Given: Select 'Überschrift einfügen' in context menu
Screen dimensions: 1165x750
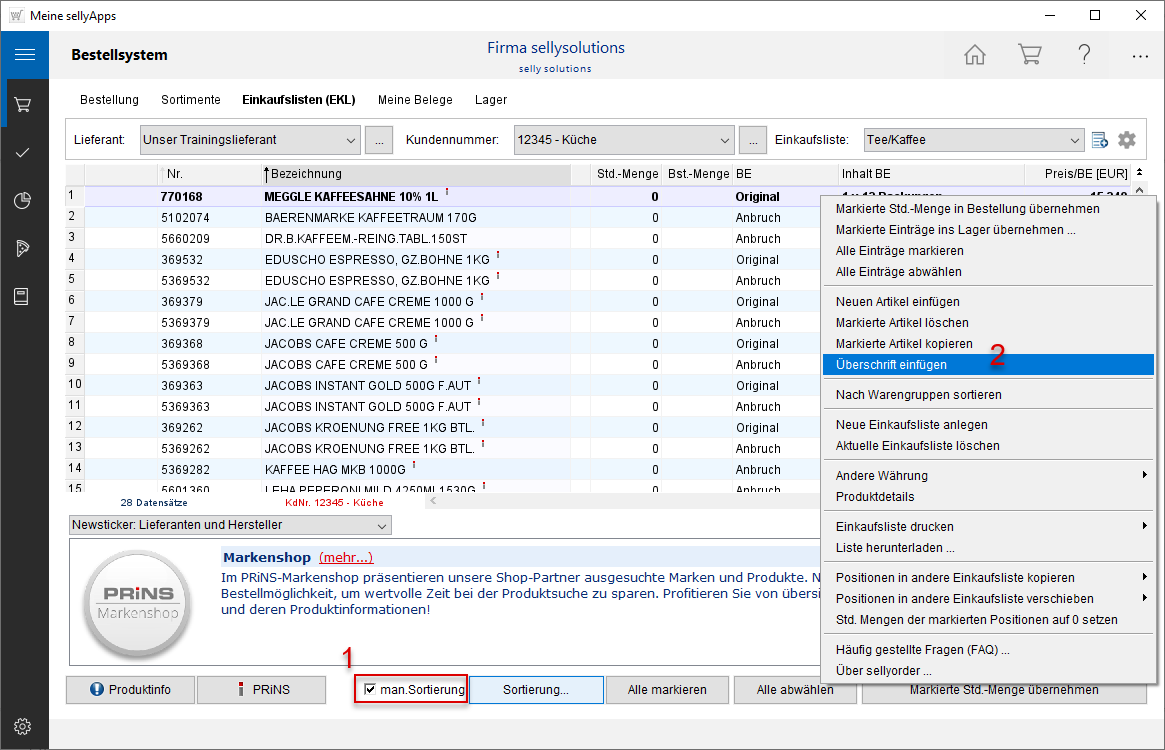Looking at the screenshot, I should [x=891, y=365].
